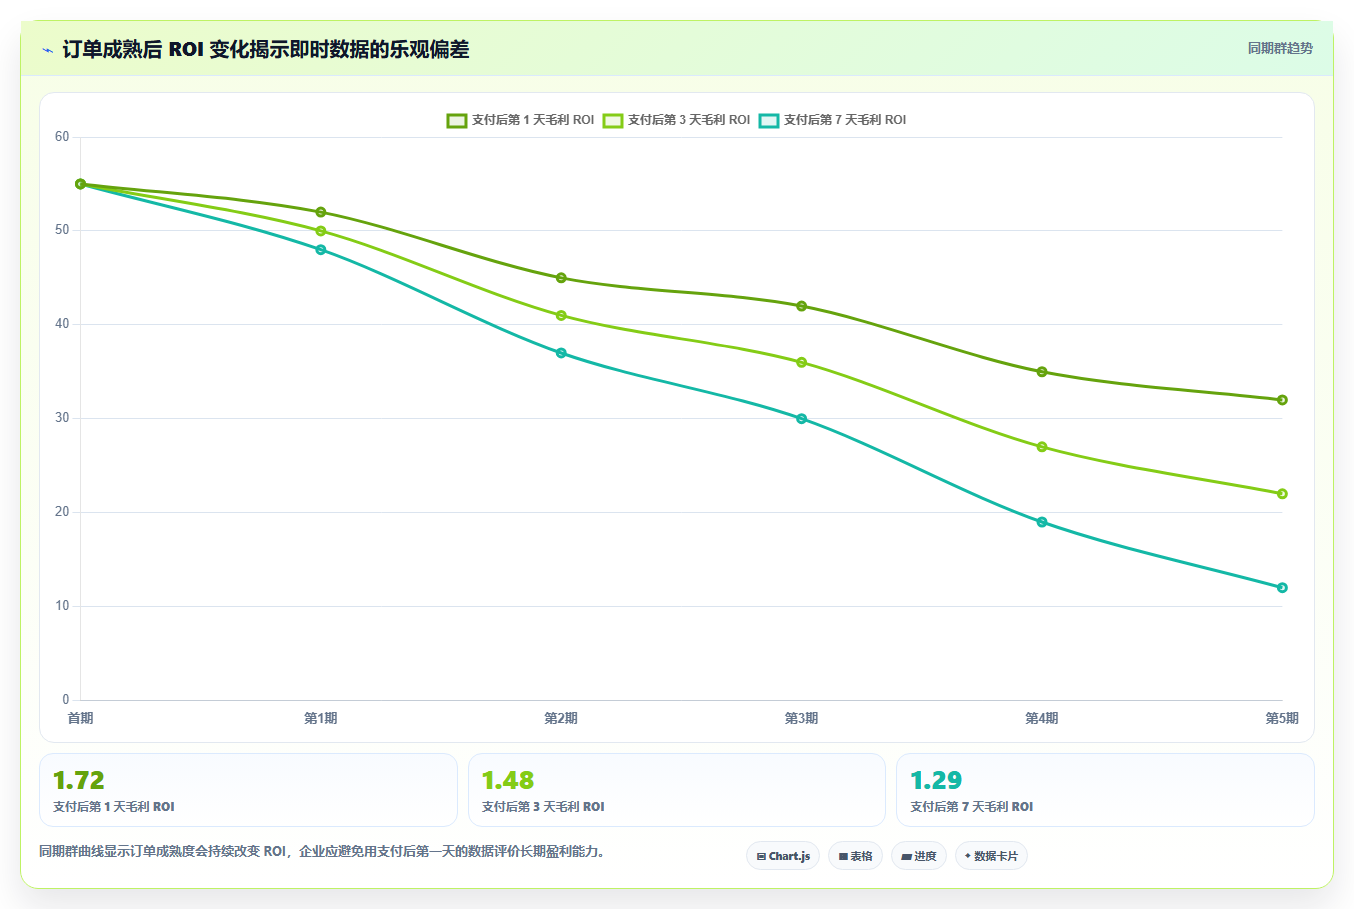Click the y-axis value 30
Image resolution: width=1354 pixels, height=909 pixels.
(62, 418)
